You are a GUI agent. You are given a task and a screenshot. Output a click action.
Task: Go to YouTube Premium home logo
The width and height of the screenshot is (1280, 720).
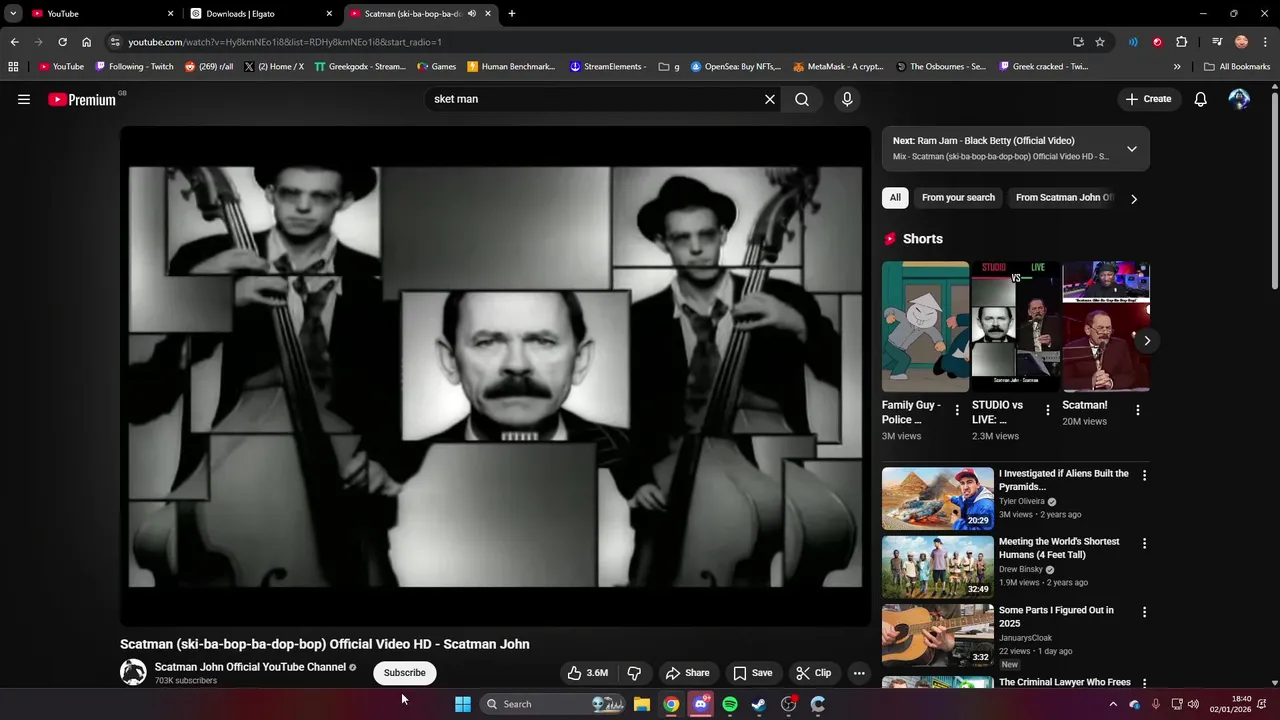pos(82,99)
